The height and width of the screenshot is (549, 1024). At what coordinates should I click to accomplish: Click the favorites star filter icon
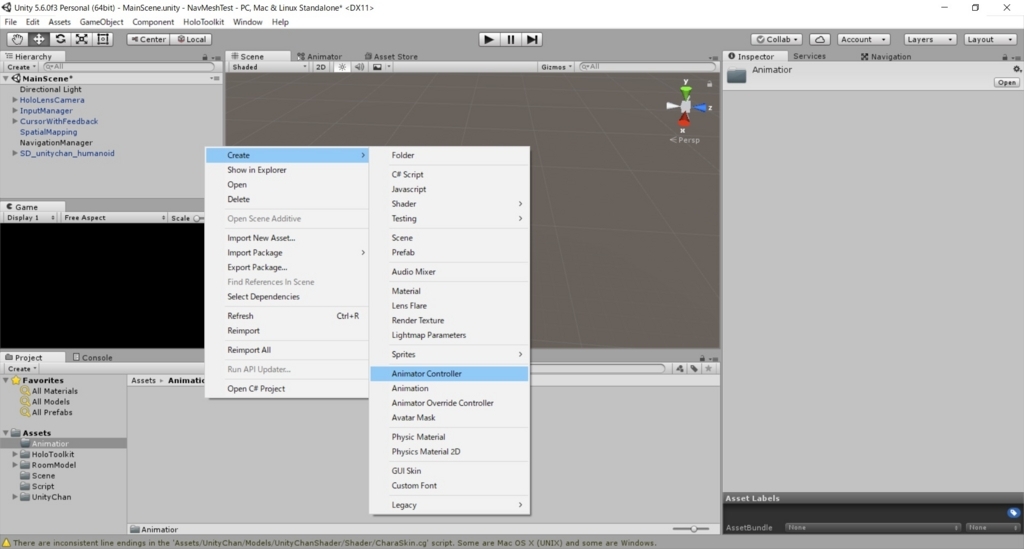pos(709,369)
